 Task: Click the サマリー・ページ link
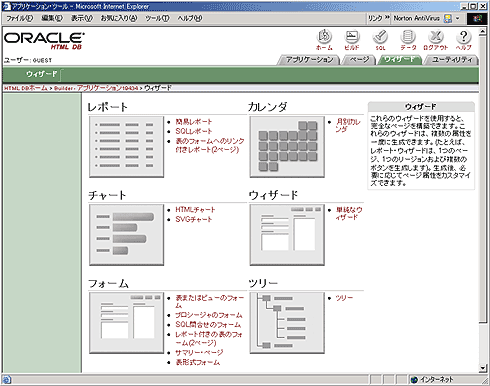[199, 352]
